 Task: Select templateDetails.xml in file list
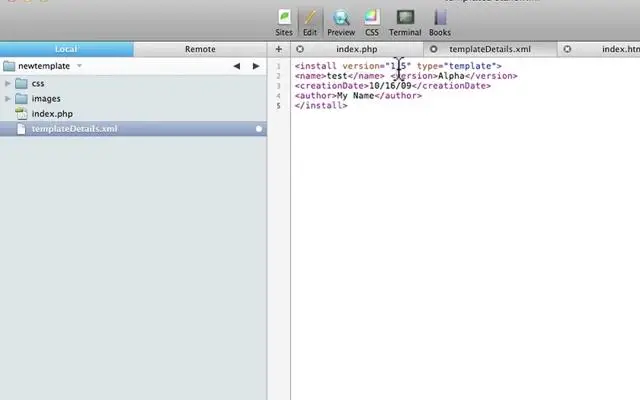133,129
